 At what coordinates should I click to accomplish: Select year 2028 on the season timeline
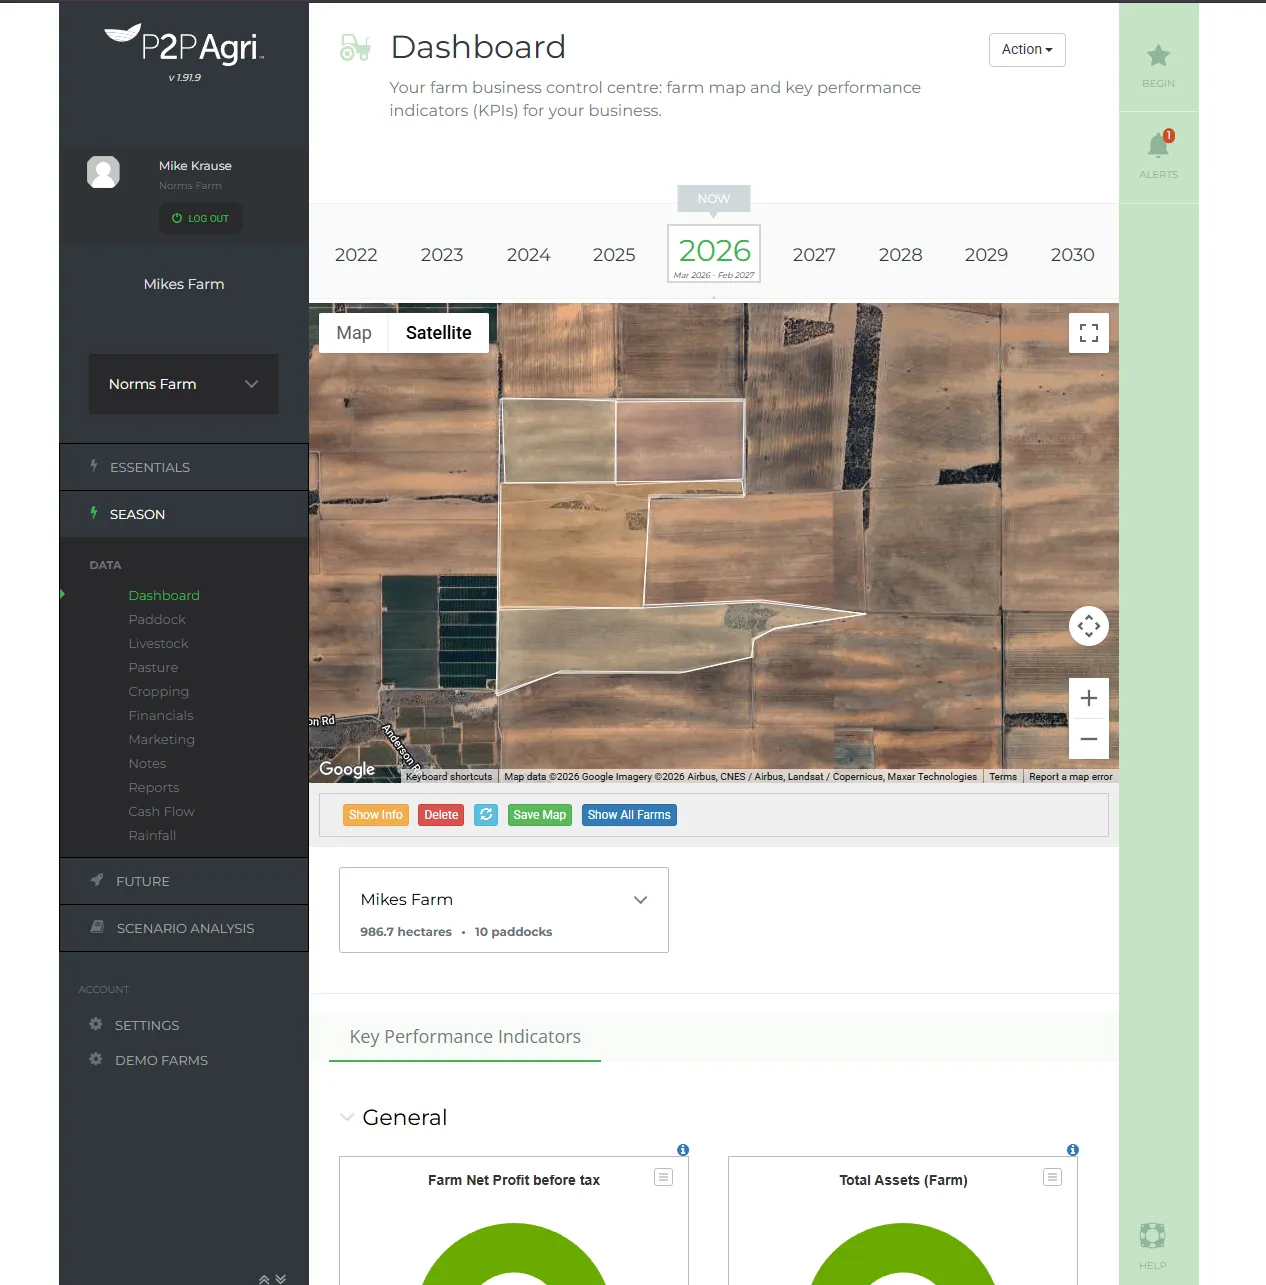click(899, 255)
